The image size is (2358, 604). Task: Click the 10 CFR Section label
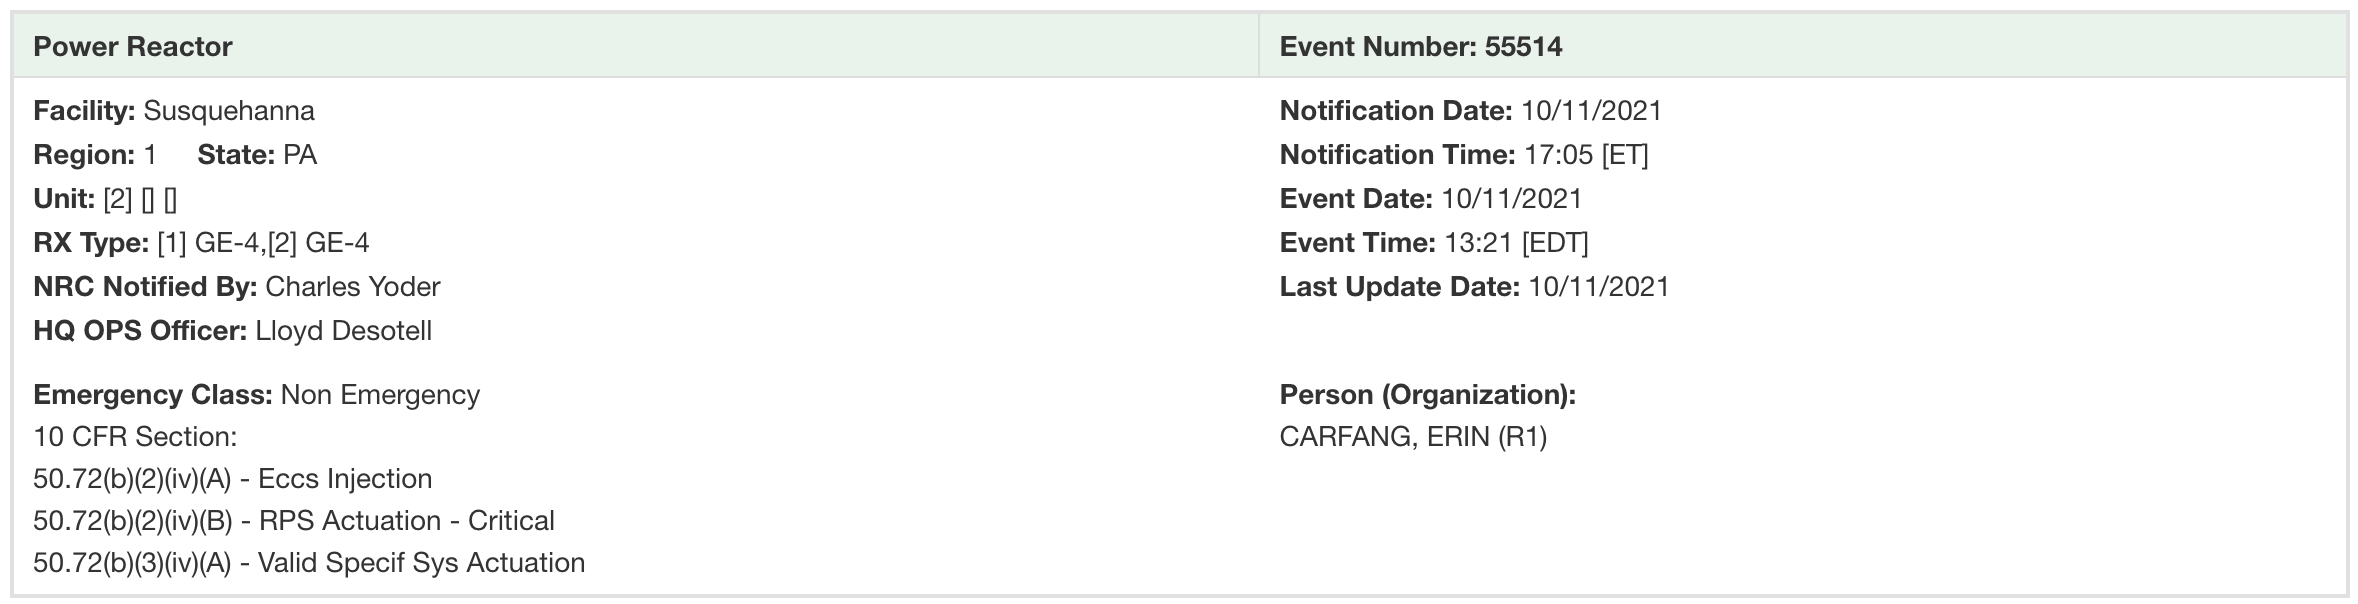pos(135,437)
